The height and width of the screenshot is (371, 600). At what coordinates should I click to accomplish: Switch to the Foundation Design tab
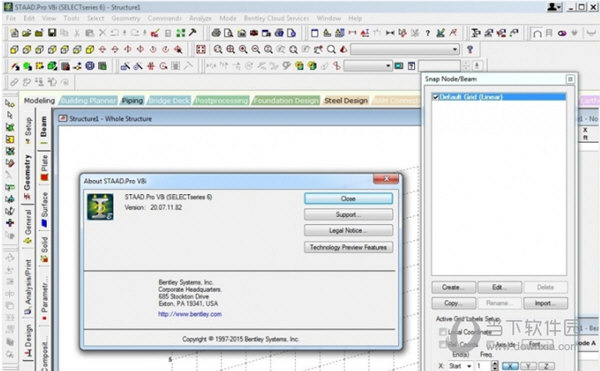pos(285,101)
